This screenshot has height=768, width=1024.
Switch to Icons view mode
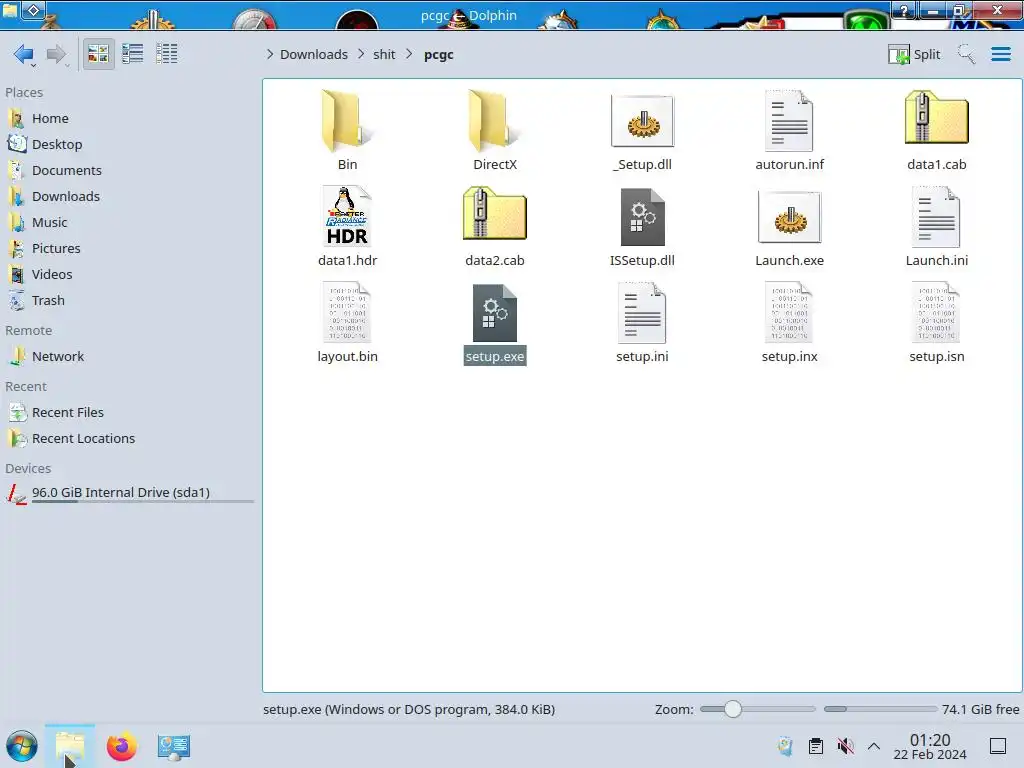(98, 54)
